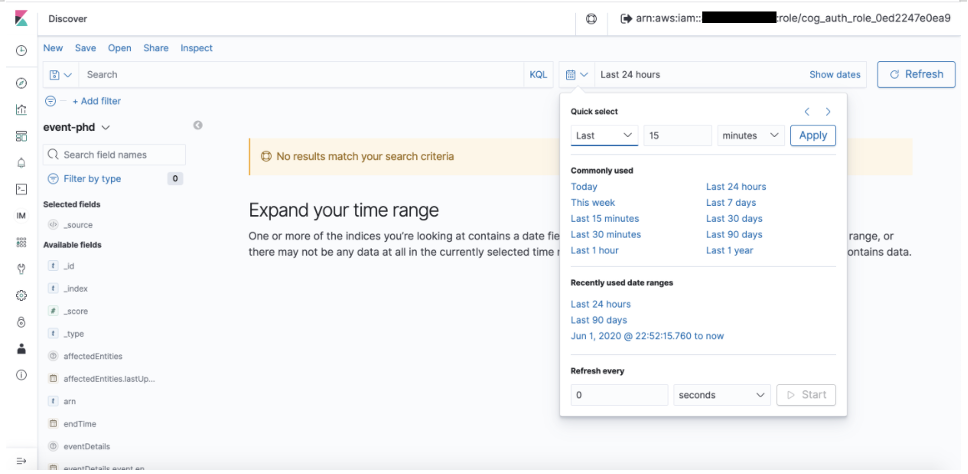968x474 pixels.
Task: Open the grid-dots icon in sidebar
Action: (21, 243)
